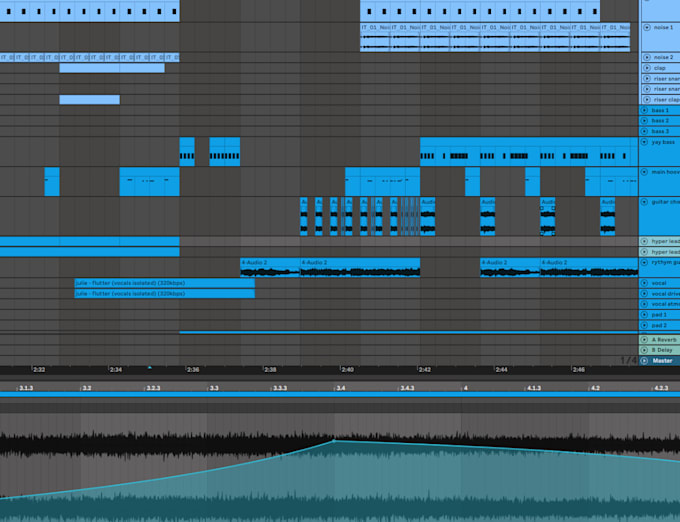Select the B Delay track name
The width and height of the screenshot is (680, 522).
[662, 350]
